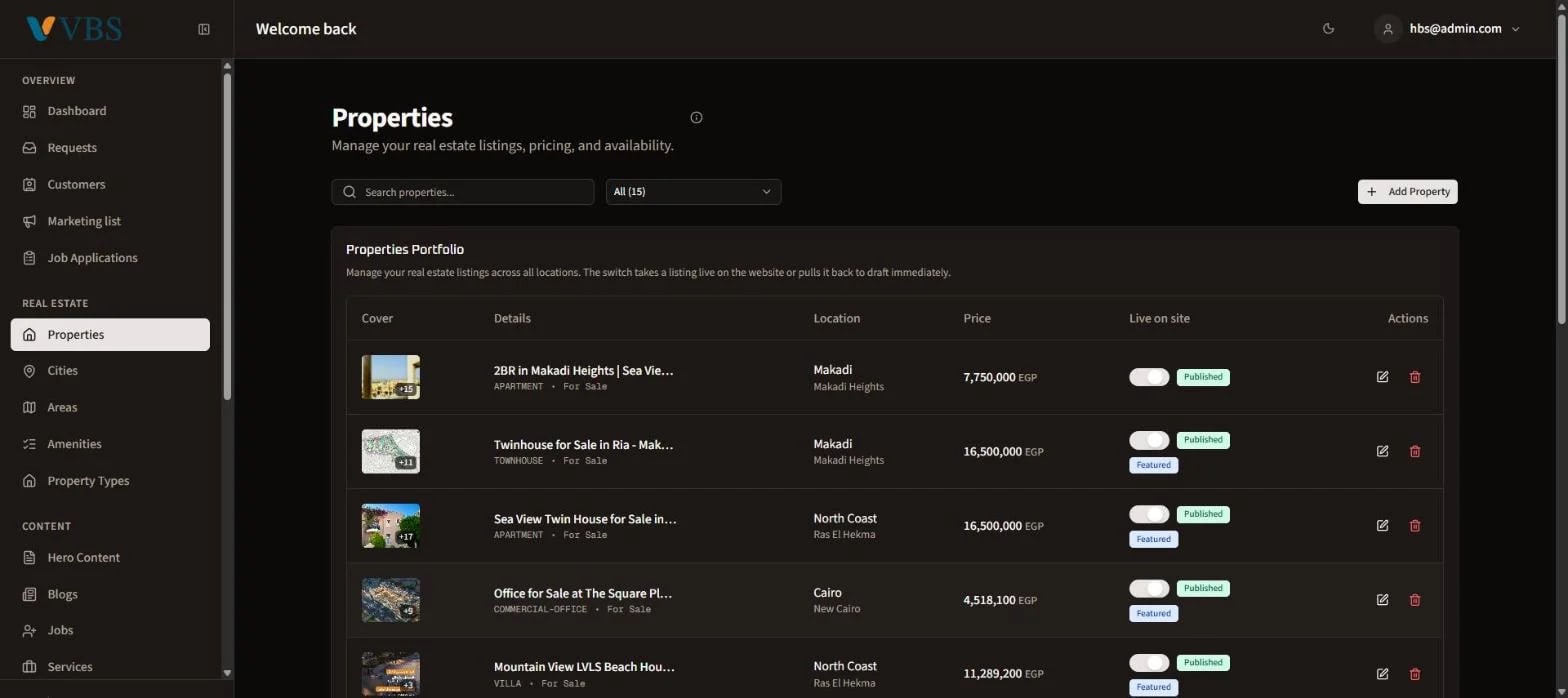The width and height of the screenshot is (1568, 698).
Task: Click the Price column header
Action: point(977,319)
